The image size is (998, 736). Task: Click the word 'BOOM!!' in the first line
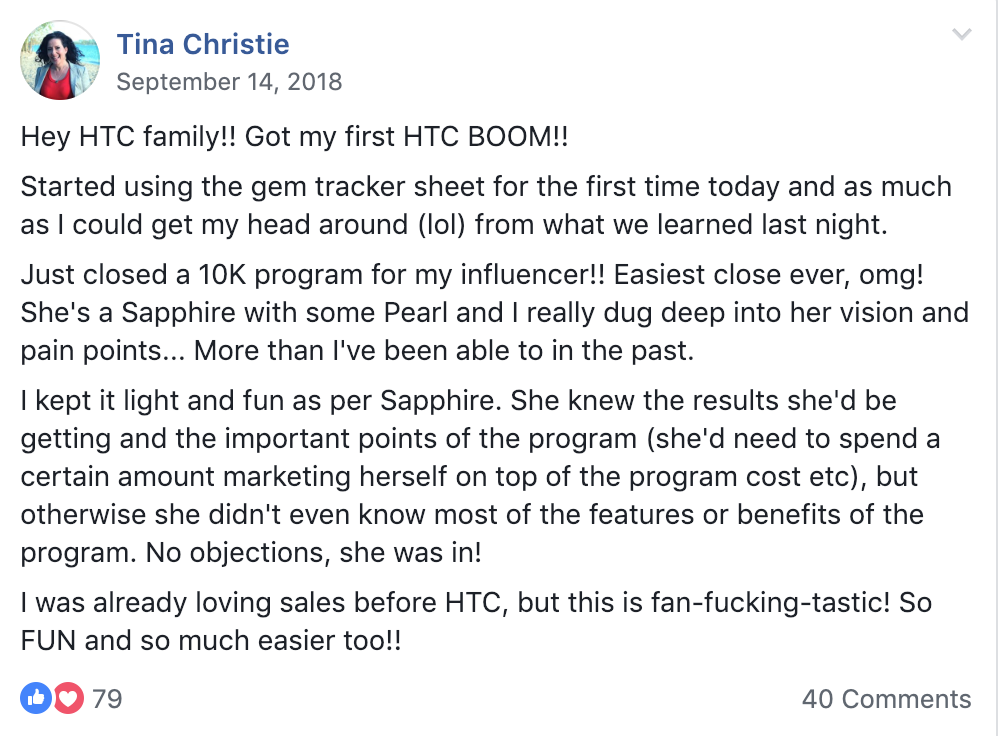click(517, 137)
